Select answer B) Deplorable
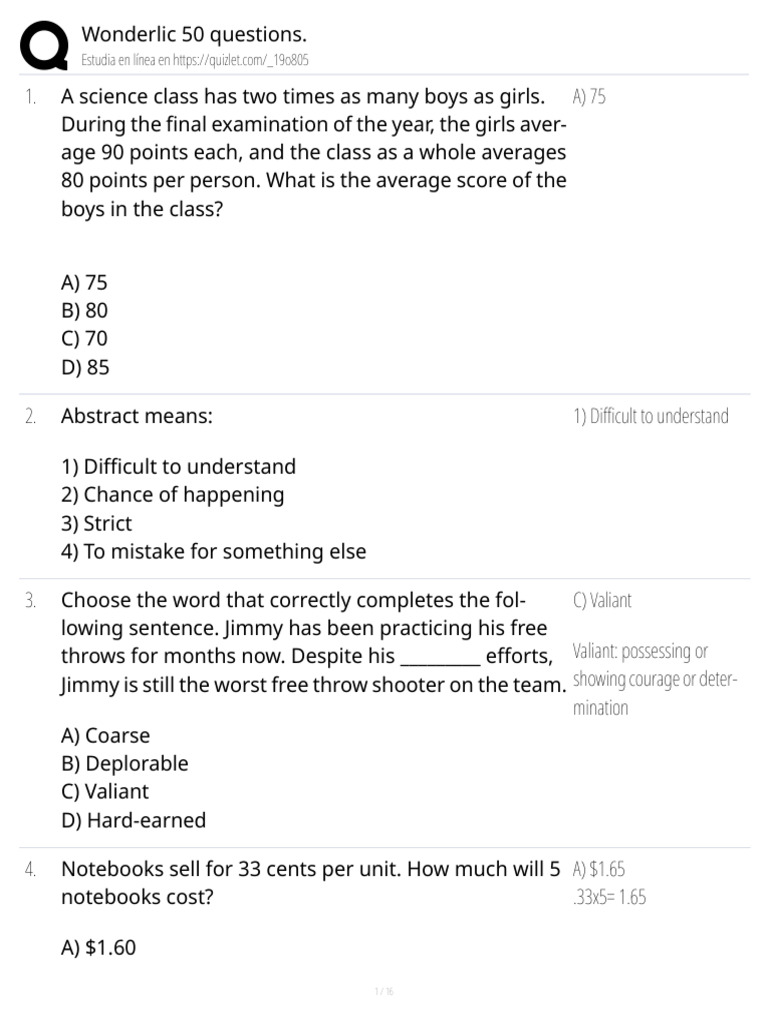Image resolution: width=768 pixels, height=1024 pixels. coord(125,763)
